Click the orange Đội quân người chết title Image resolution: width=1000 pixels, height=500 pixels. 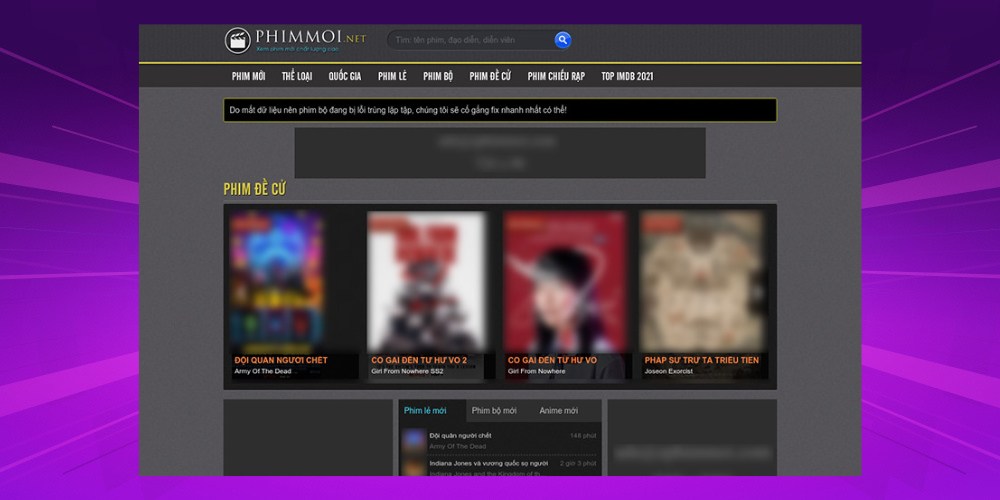coord(281,360)
